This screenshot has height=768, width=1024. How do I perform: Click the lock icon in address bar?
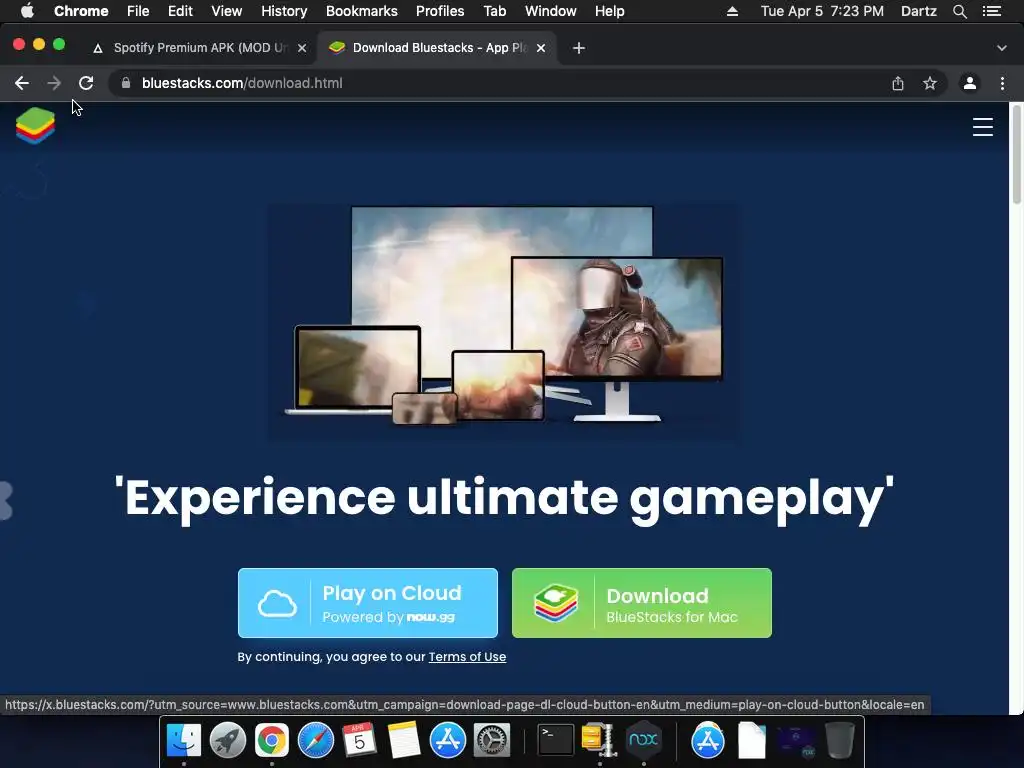point(126,83)
